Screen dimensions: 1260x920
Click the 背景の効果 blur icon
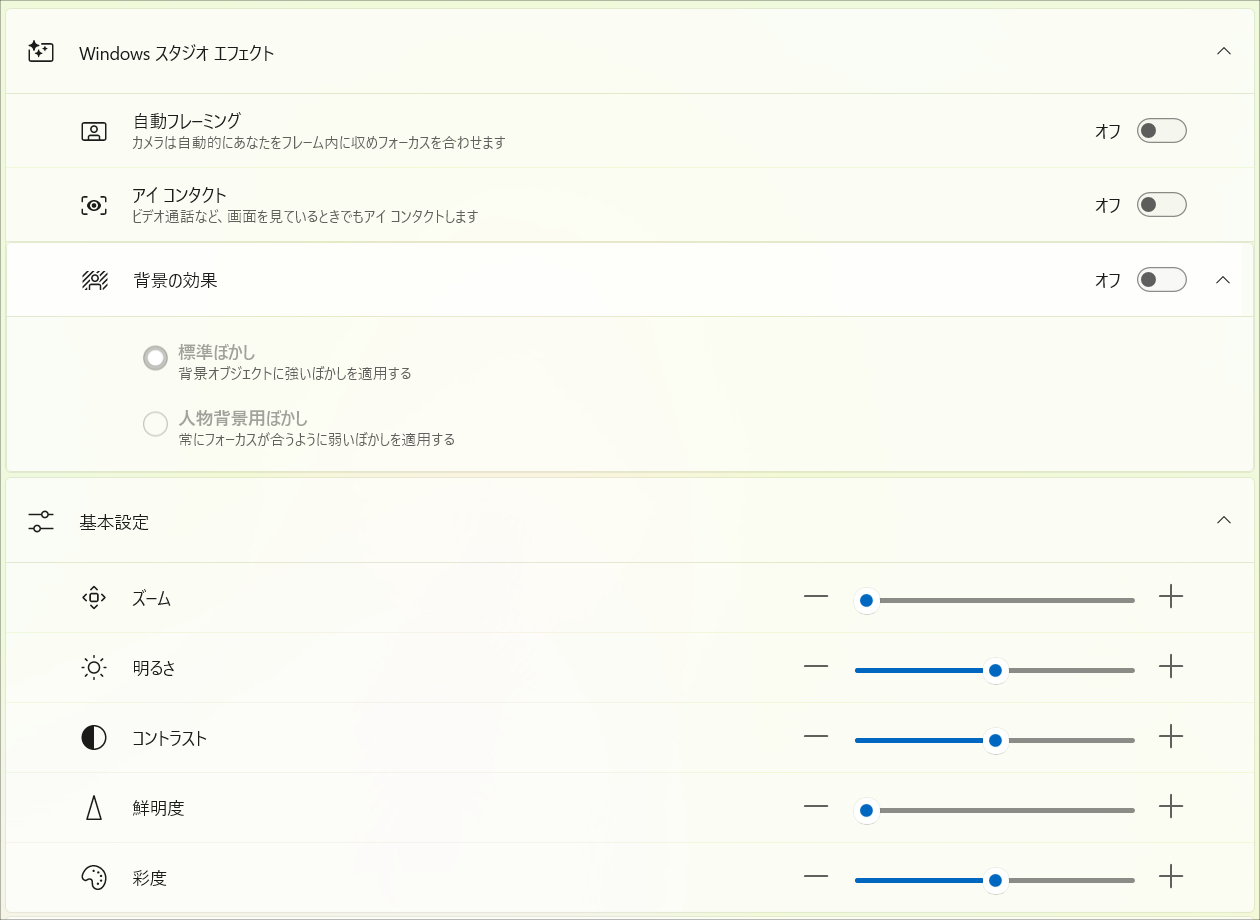tap(94, 280)
